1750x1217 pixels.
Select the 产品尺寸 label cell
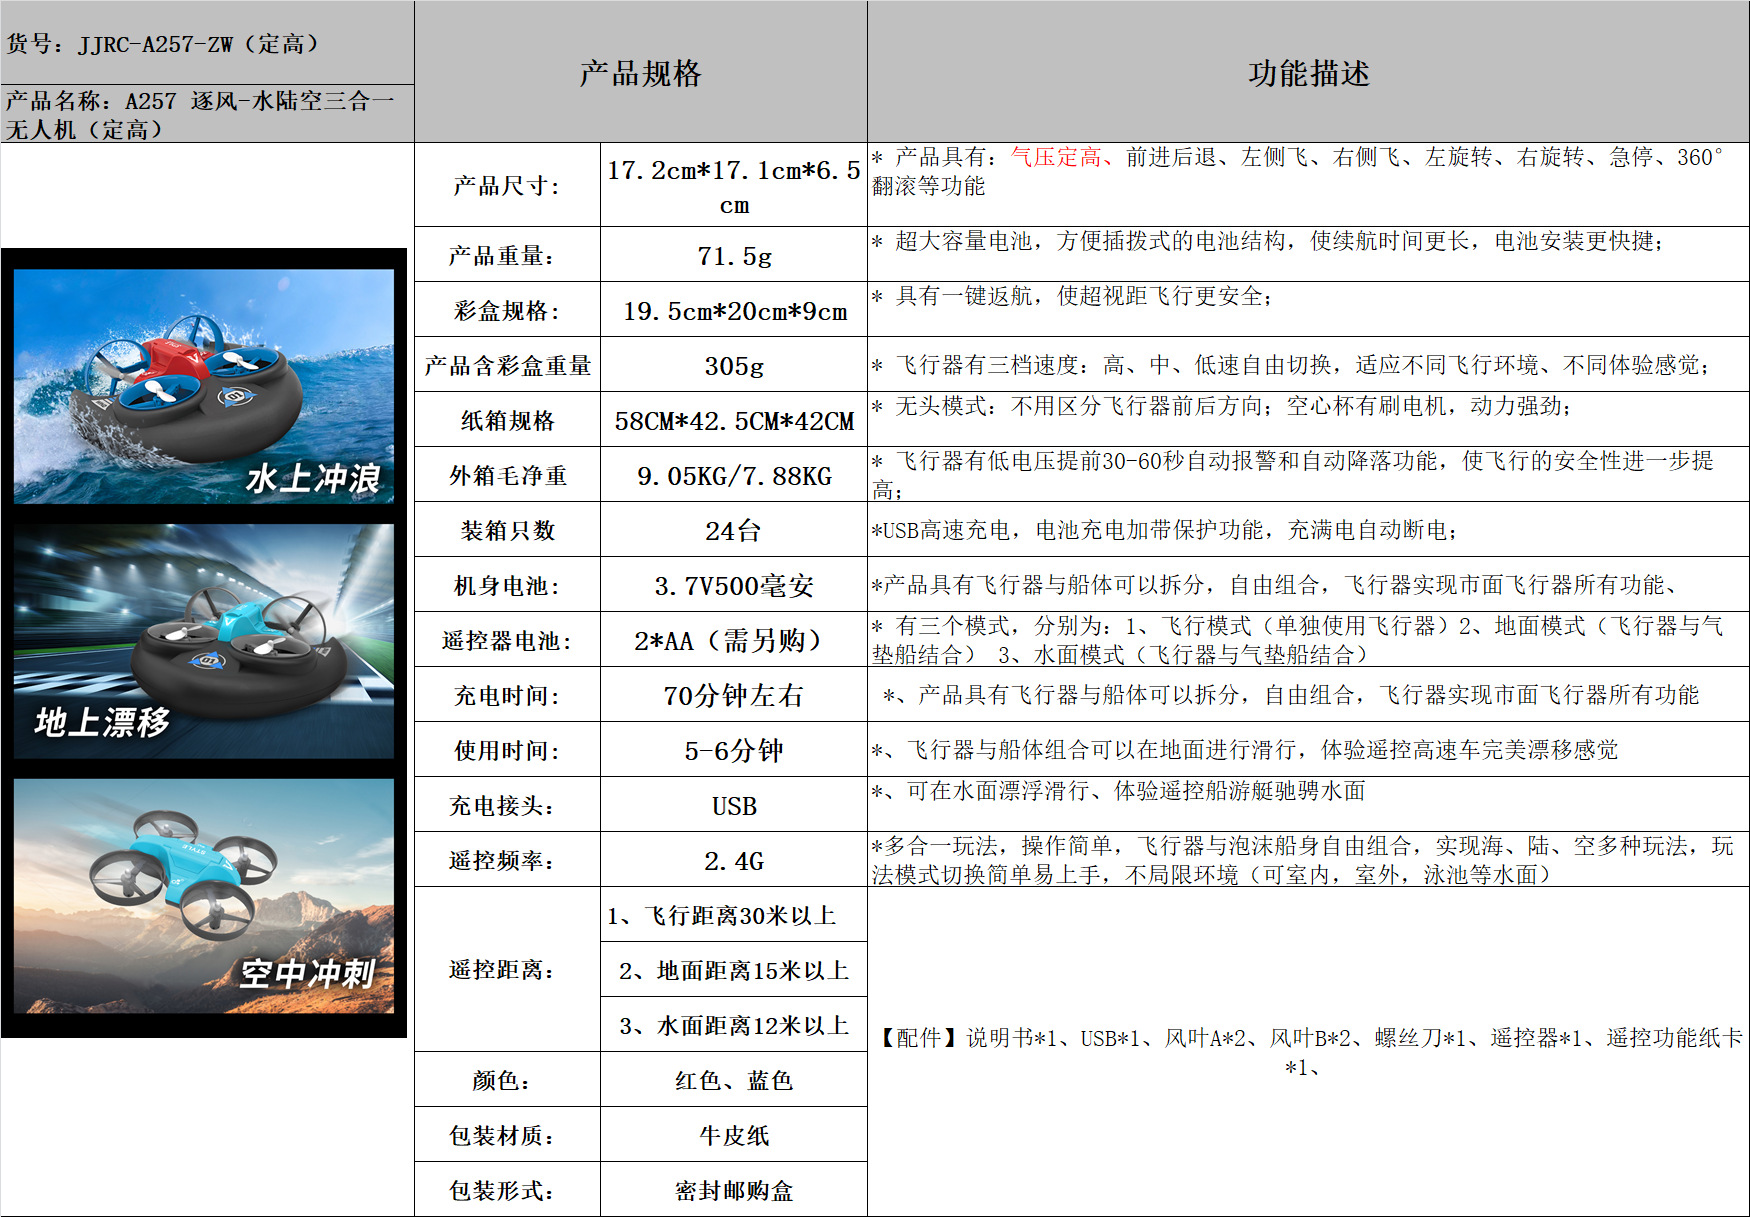[x=507, y=185]
